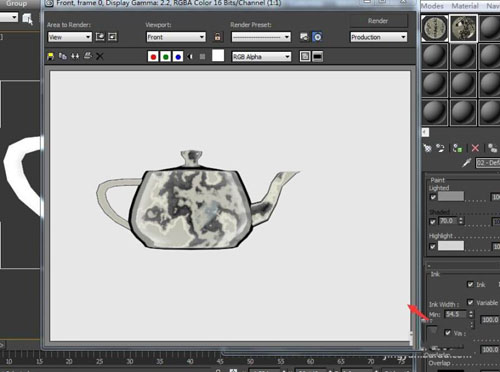Click red X Reset Material icon
This screenshot has height=372, width=500.
point(475,148)
